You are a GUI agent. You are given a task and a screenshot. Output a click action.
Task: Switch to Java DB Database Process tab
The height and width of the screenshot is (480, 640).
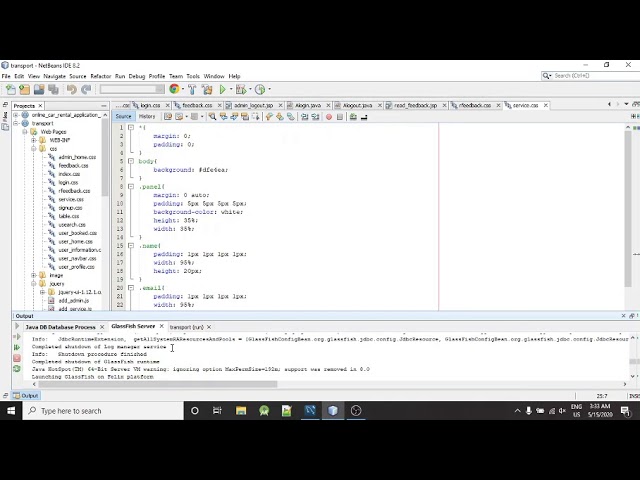[60, 327]
